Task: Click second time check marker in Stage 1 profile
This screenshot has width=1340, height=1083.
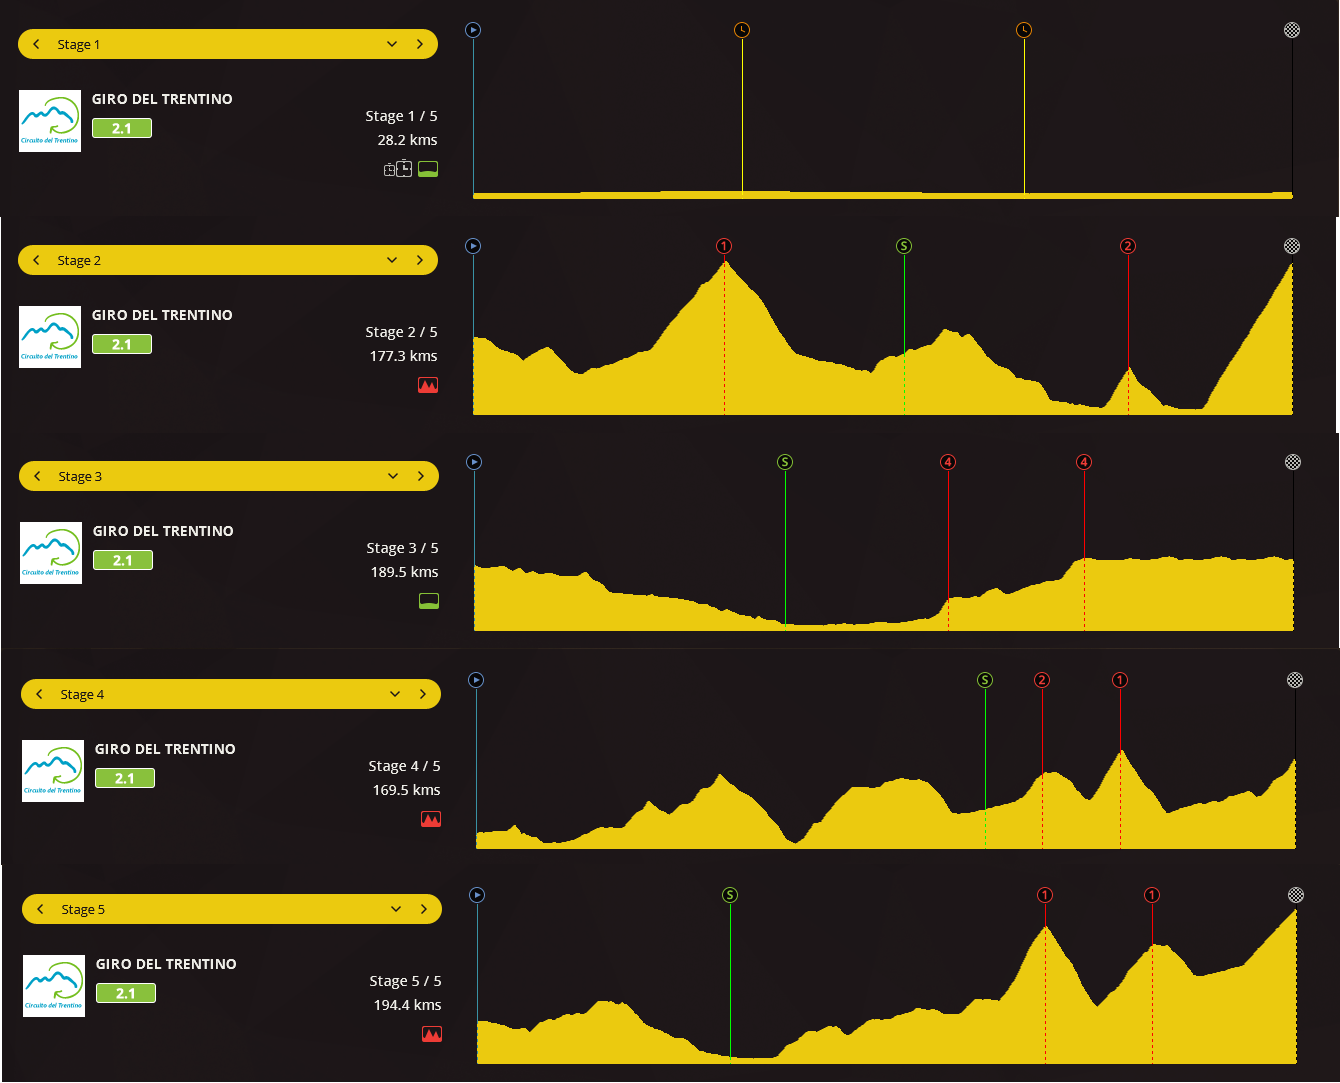Action: [x=1024, y=30]
